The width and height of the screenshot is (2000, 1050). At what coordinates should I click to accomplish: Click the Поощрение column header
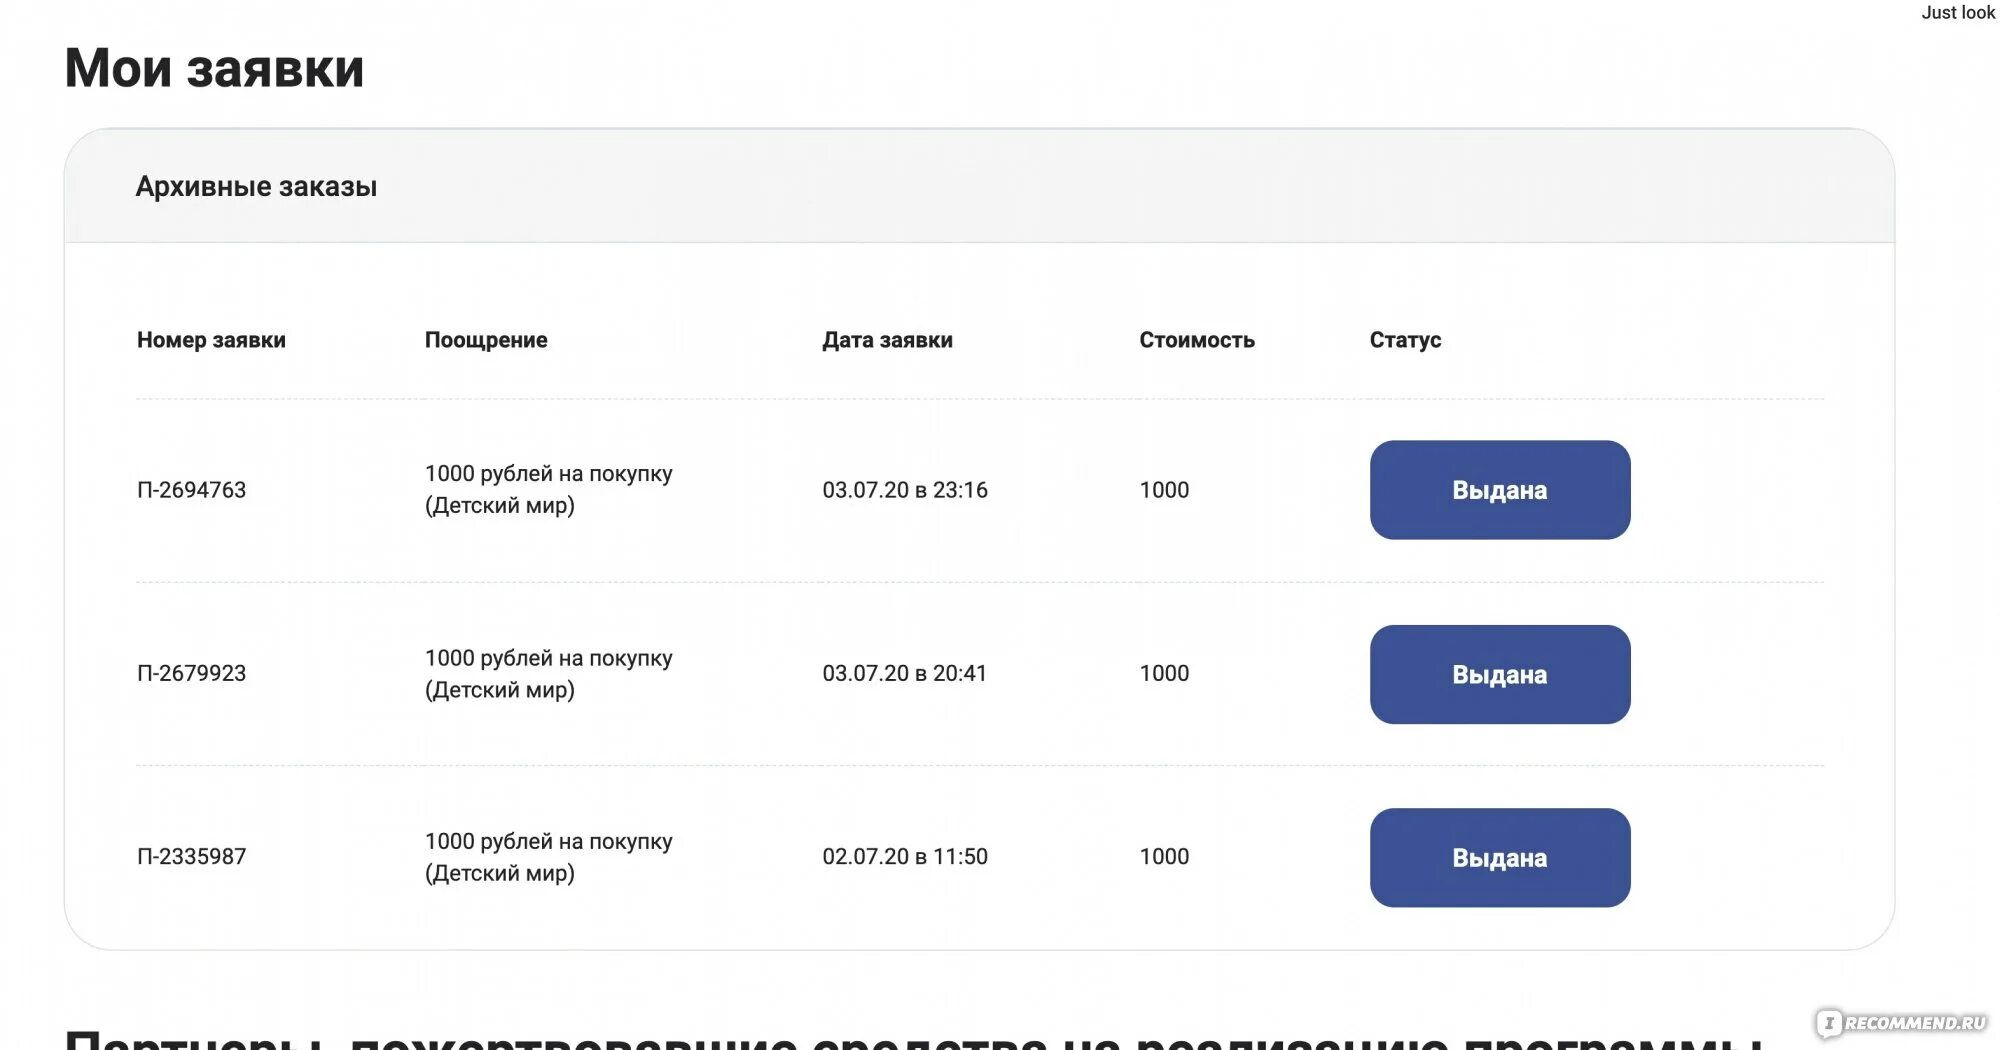pos(486,340)
